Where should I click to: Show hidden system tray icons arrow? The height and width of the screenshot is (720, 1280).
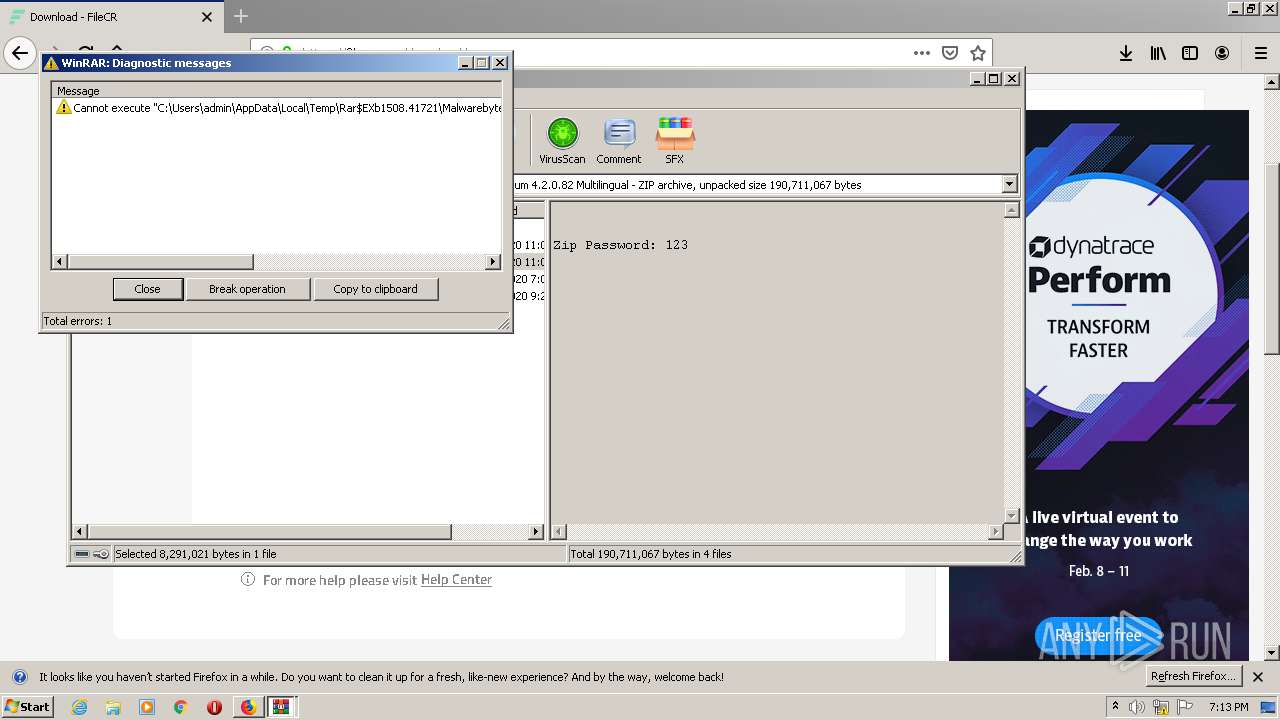[1116, 707]
